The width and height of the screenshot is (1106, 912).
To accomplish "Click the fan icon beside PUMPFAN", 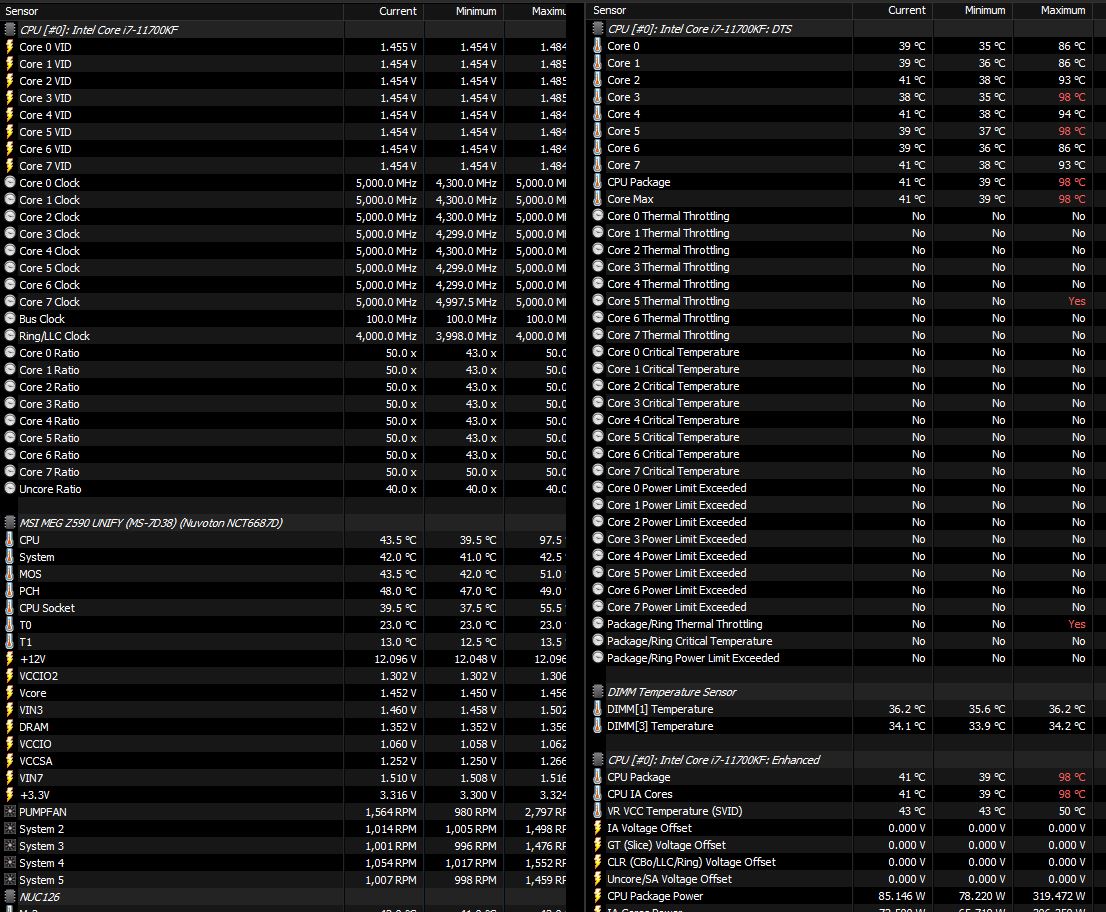I will tap(10, 811).
